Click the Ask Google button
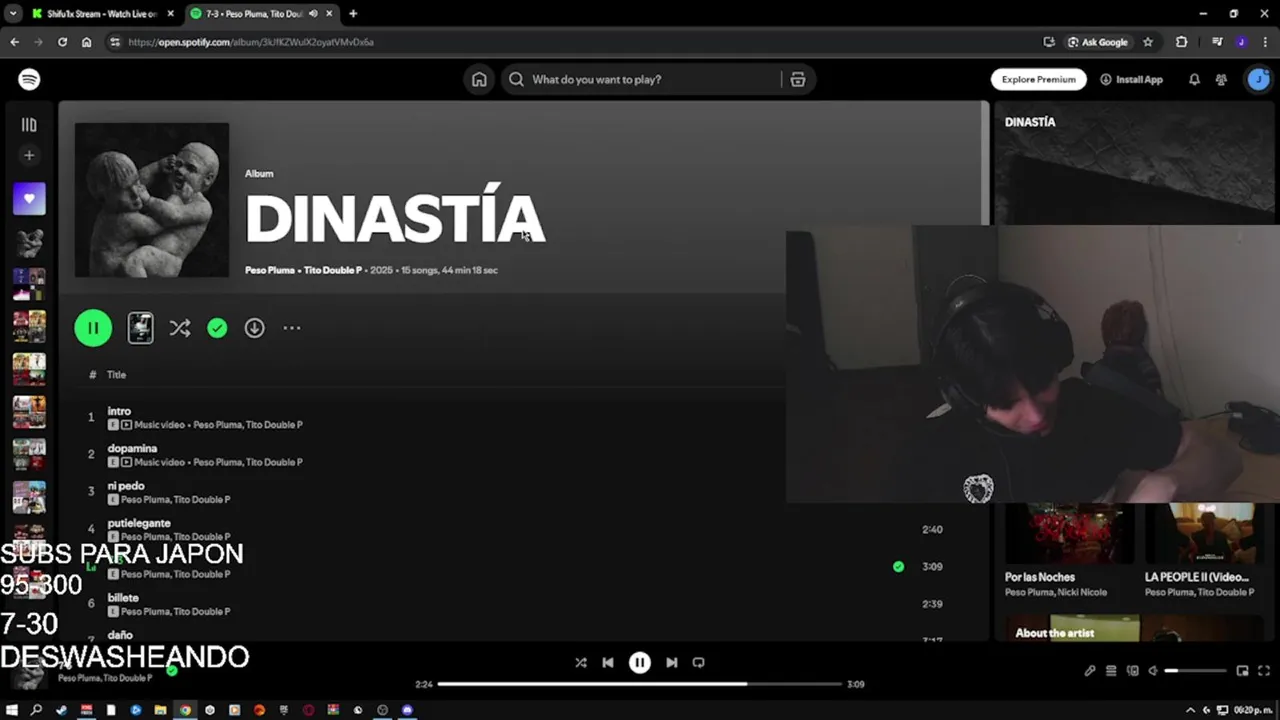The image size is (1280, 720). click(1097, 42)
